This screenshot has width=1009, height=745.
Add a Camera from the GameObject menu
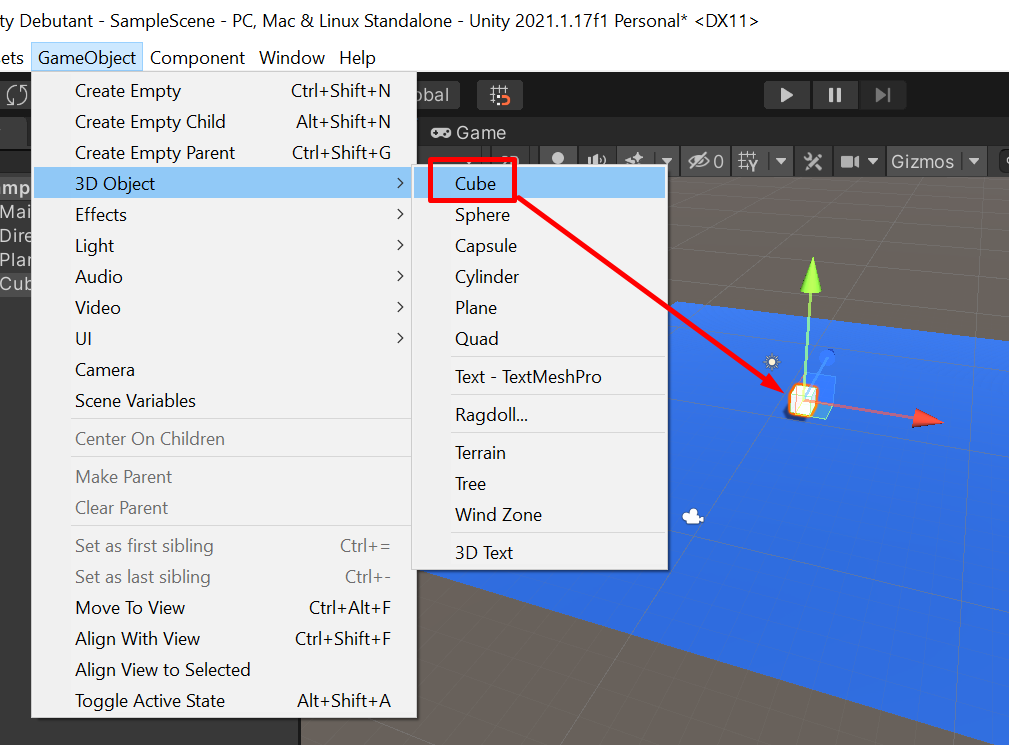click(x=222, y=369)
